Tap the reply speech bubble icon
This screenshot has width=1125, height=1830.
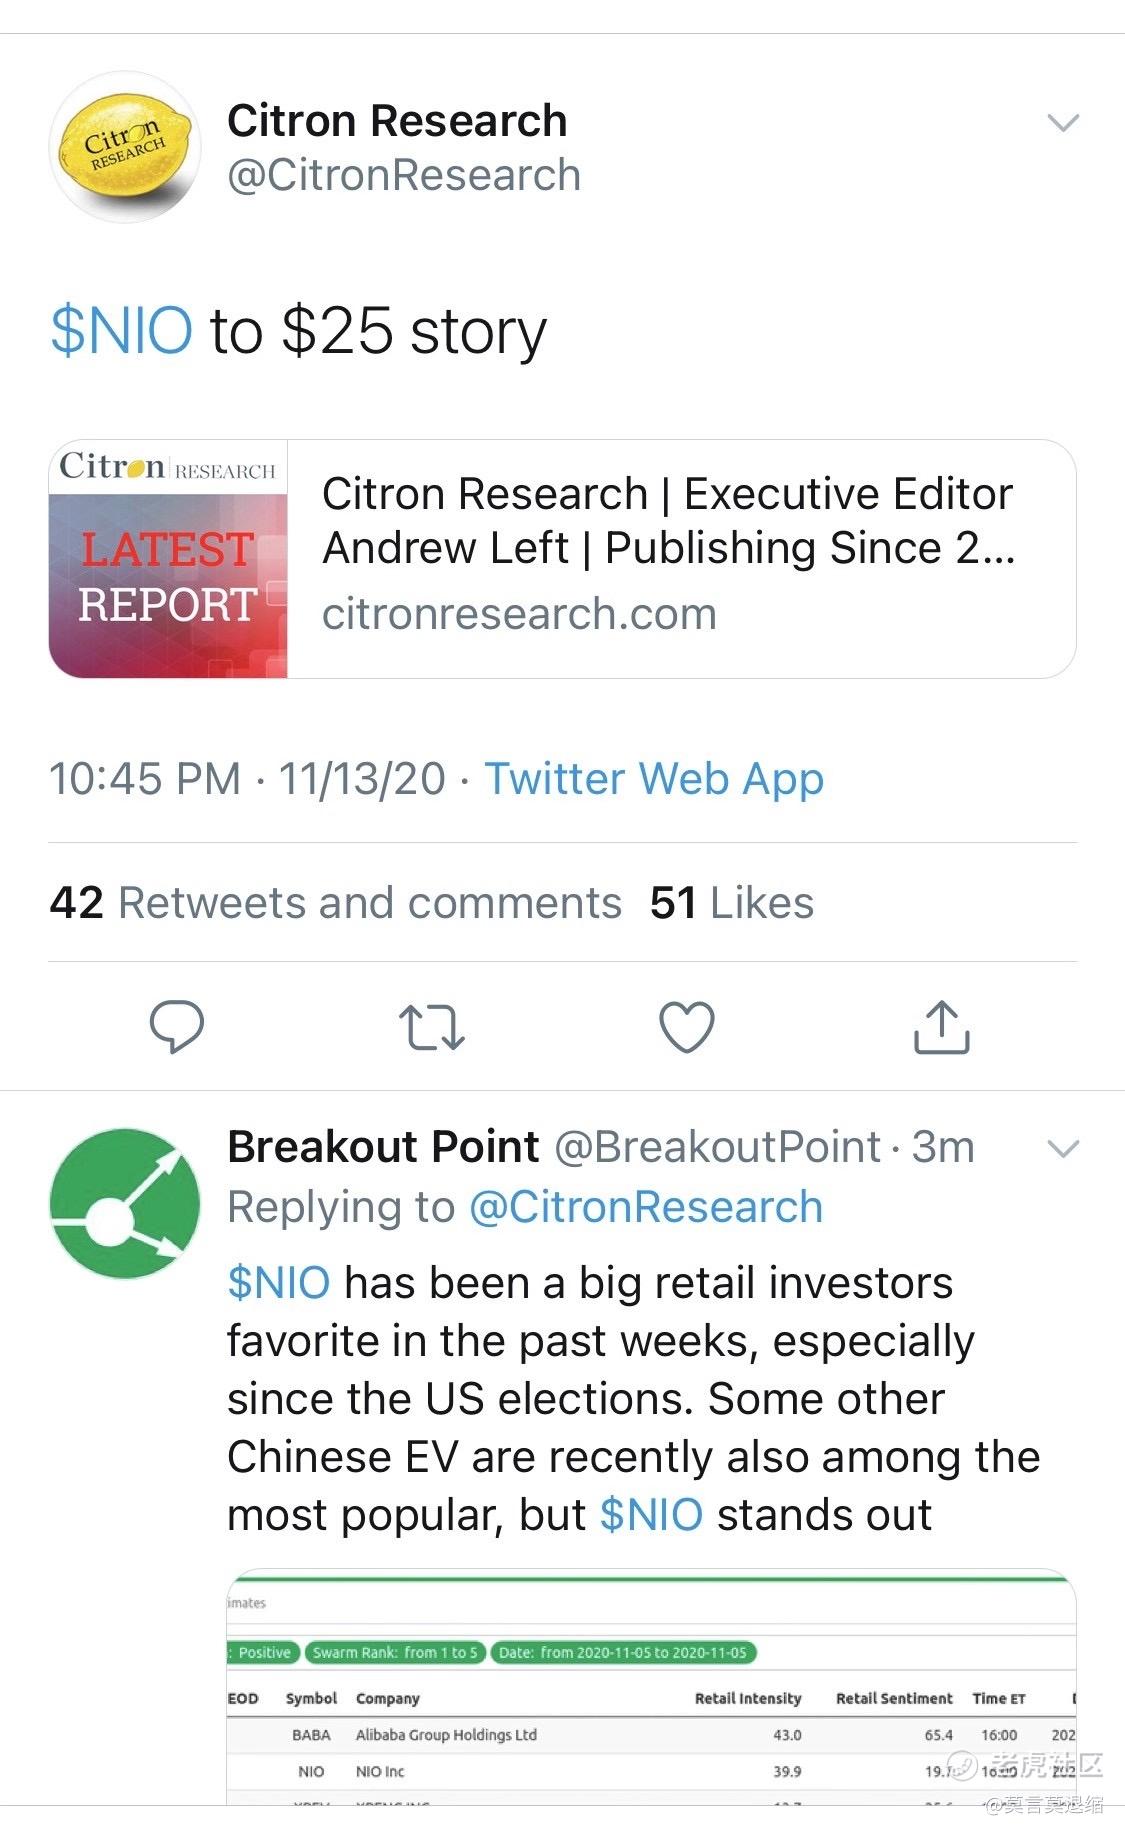tap(176, 1027)
